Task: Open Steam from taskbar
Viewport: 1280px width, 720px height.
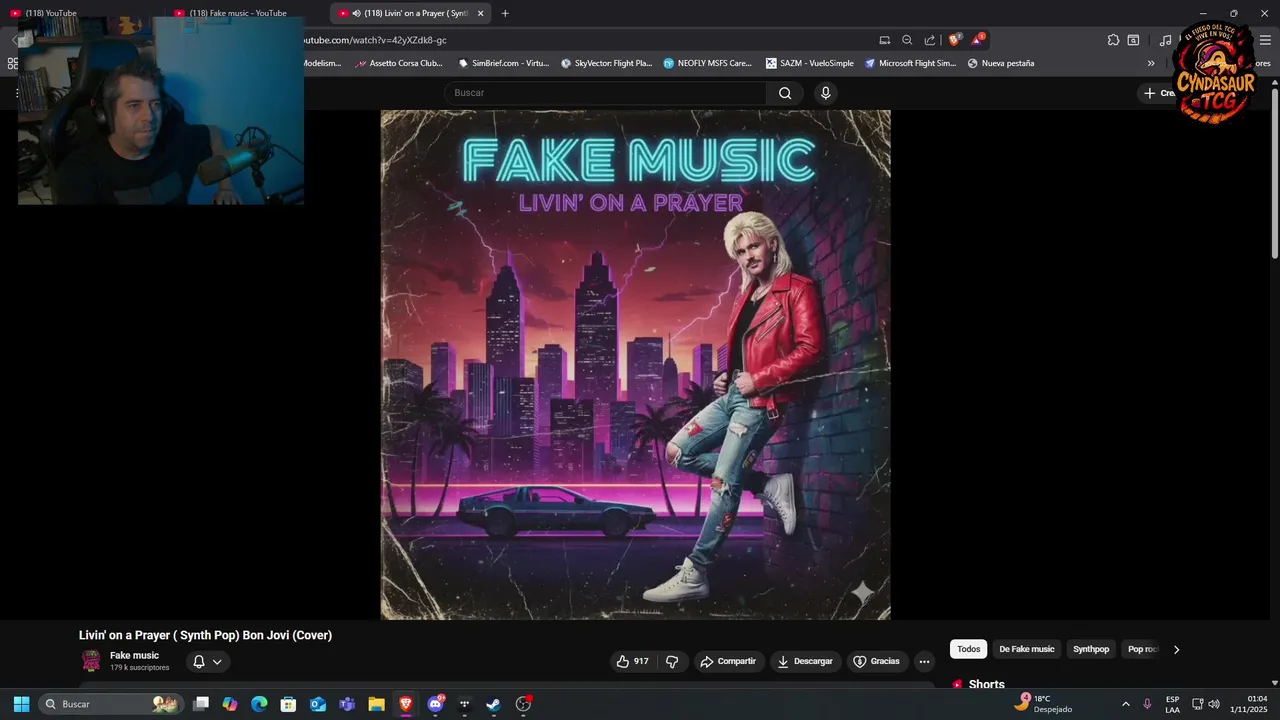Action: 493,704
